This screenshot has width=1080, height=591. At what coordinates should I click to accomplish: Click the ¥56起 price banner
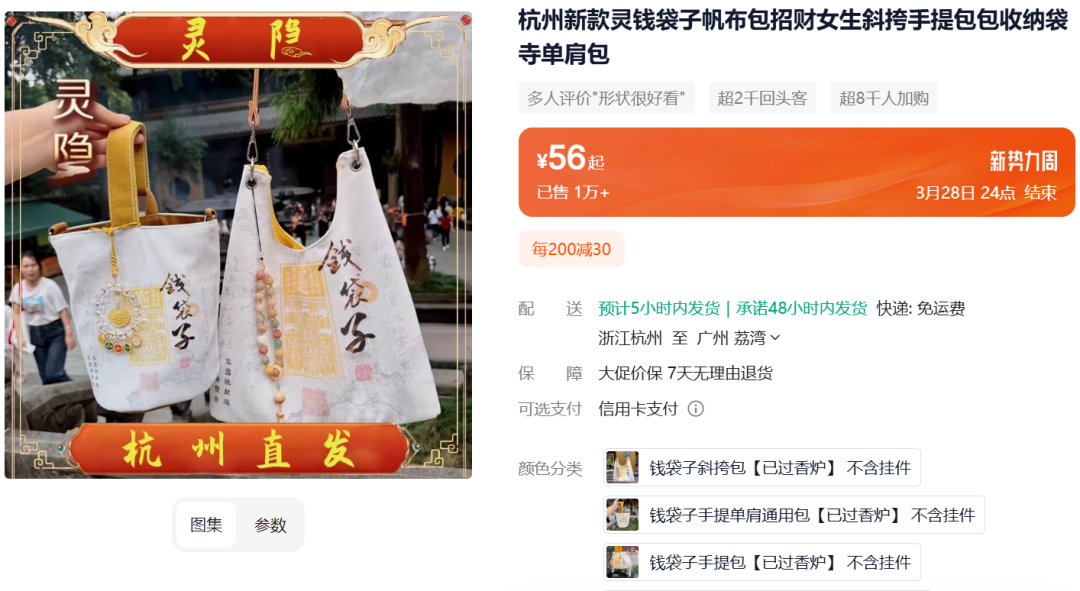[796, 172]
